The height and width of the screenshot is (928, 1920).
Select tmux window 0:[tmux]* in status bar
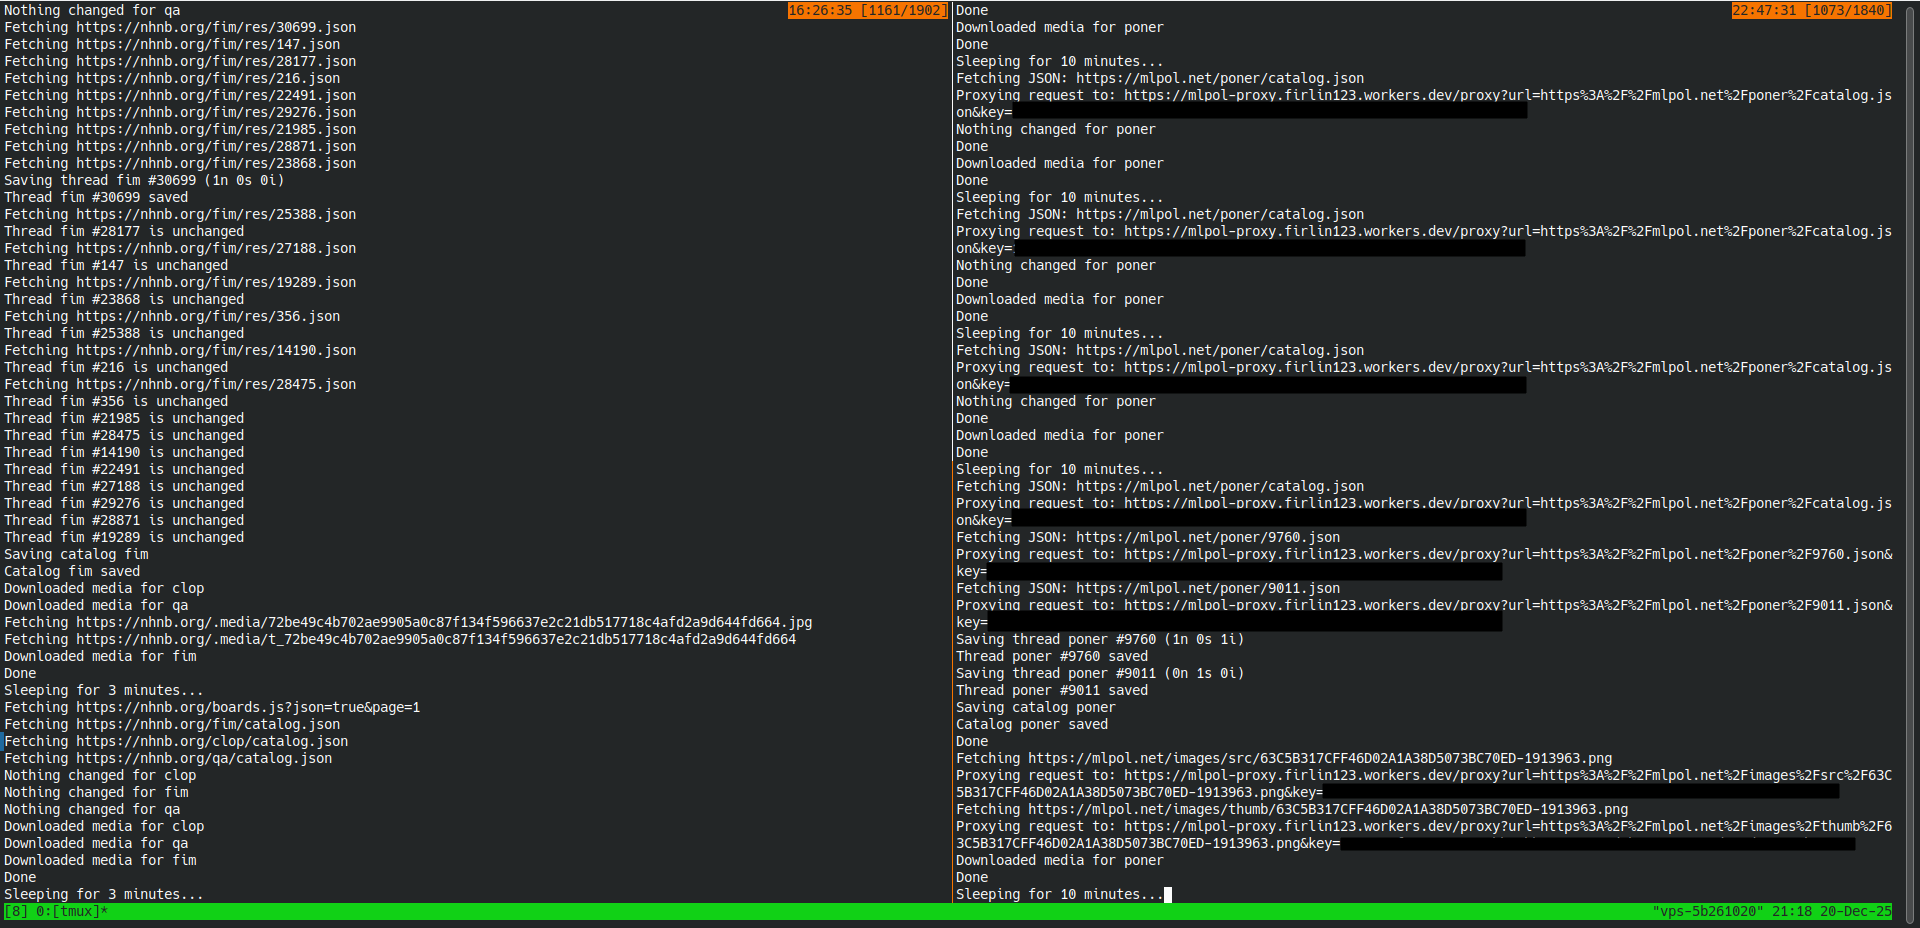click(72, 911)
